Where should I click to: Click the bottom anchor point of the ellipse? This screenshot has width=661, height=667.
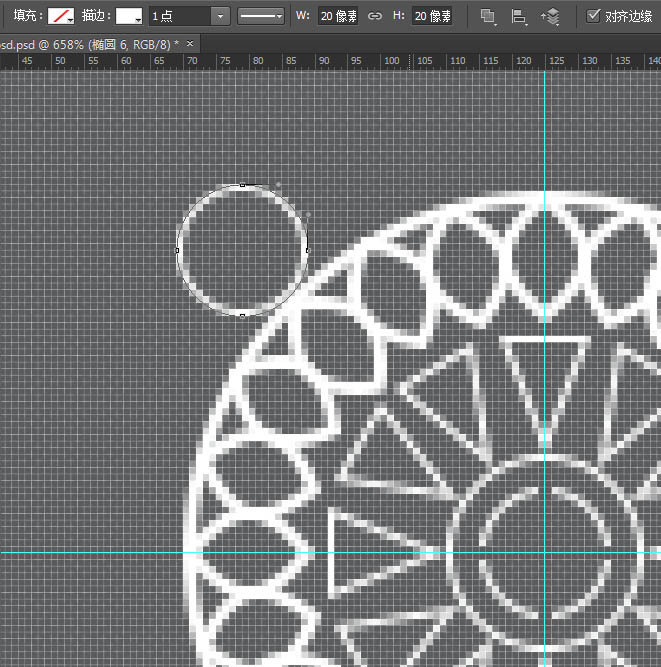pyautogui.click(x=243, y=315)
